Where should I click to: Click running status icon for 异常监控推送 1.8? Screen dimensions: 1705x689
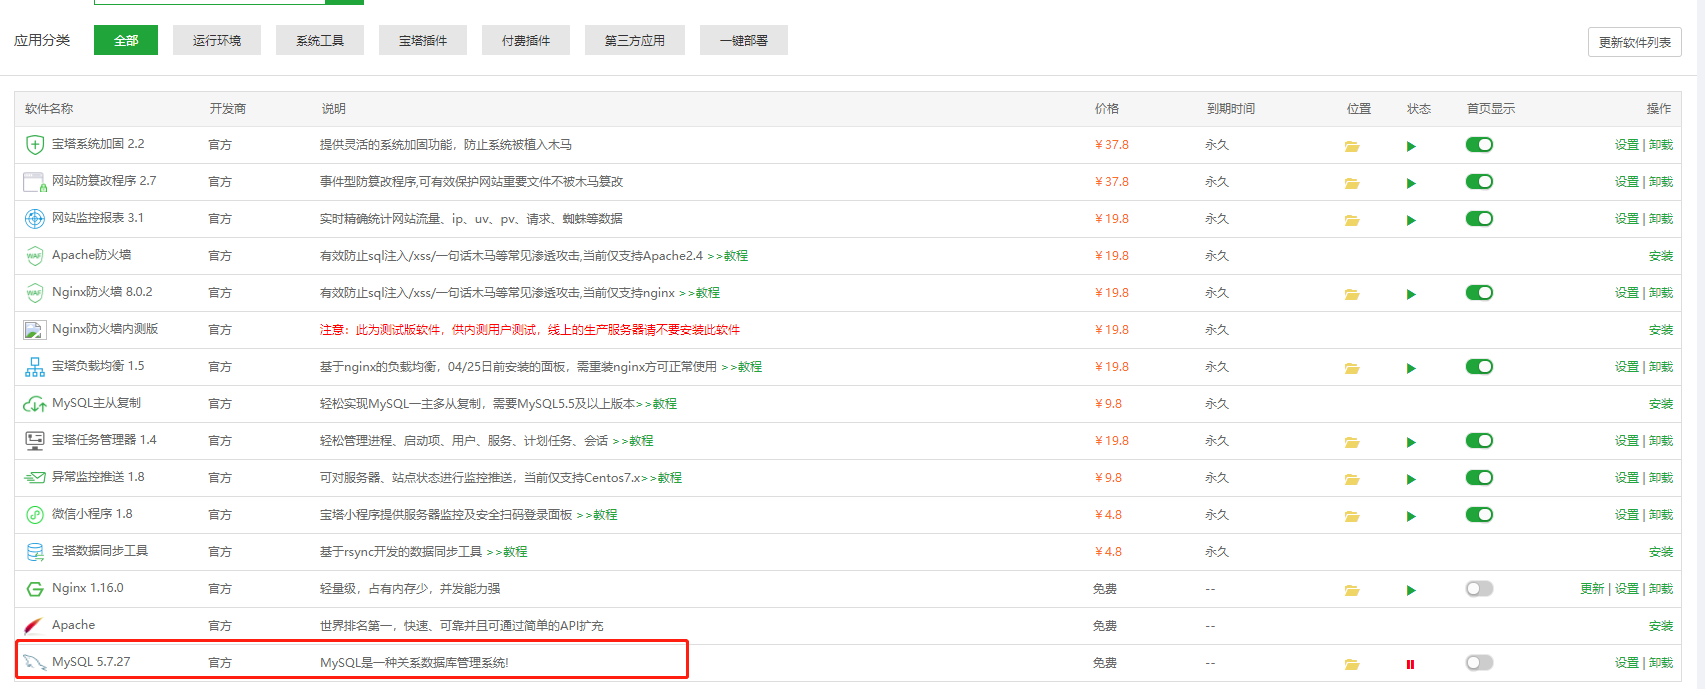(x=1411, y=479)
